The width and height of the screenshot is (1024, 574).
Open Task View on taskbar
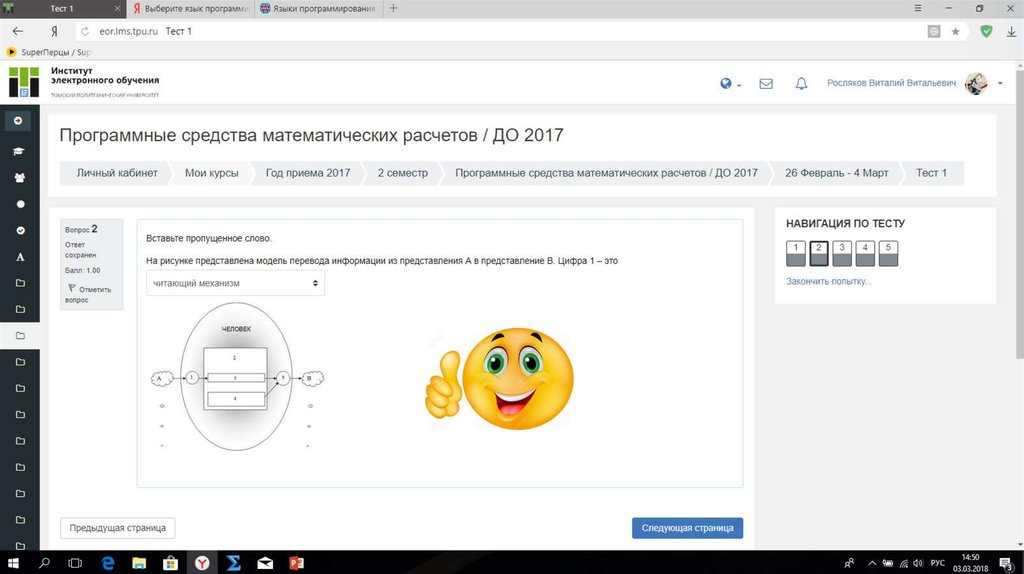tap(75, 563)
